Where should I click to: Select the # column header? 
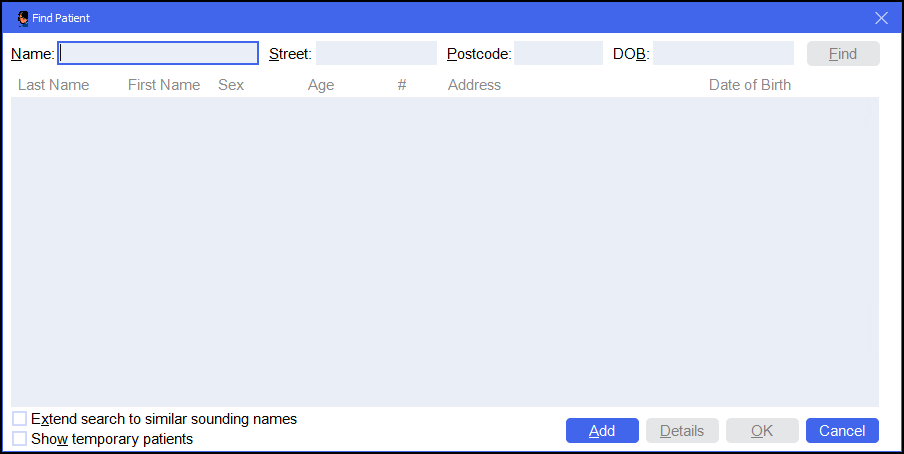[x=402, y=85]
